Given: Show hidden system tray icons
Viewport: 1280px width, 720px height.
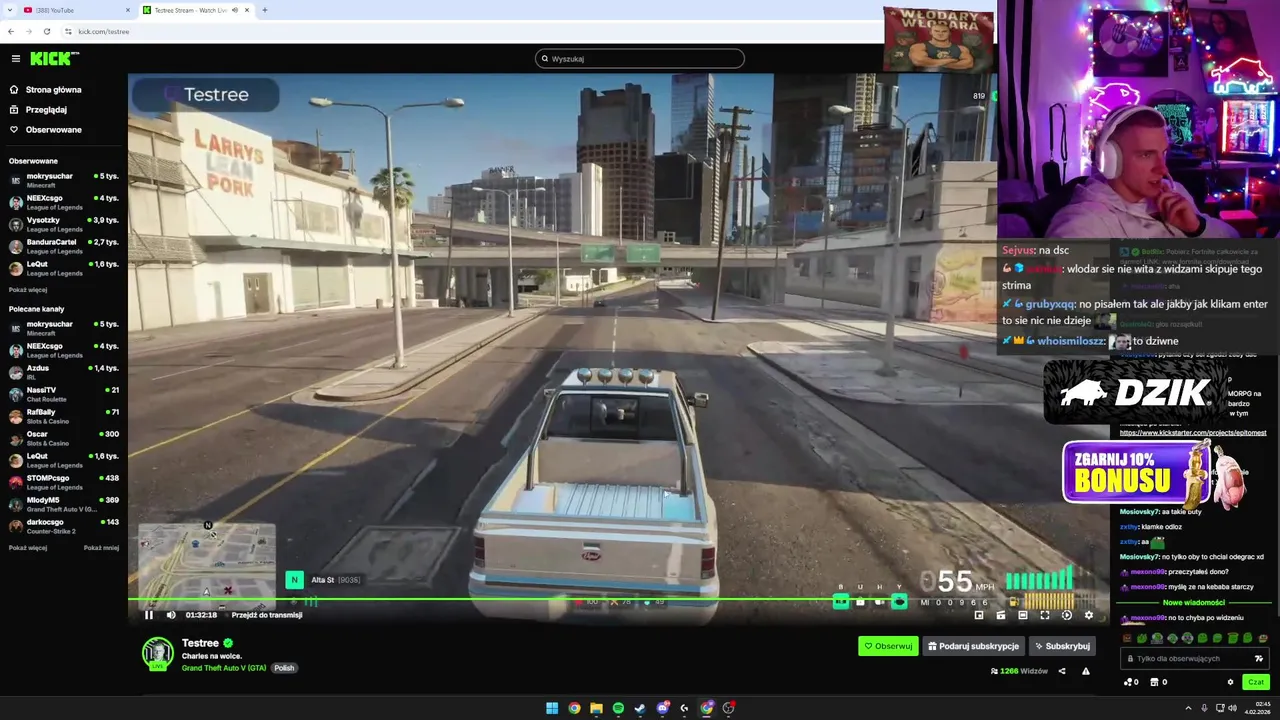Looking at the screenshot, I should pos(1188,708).
